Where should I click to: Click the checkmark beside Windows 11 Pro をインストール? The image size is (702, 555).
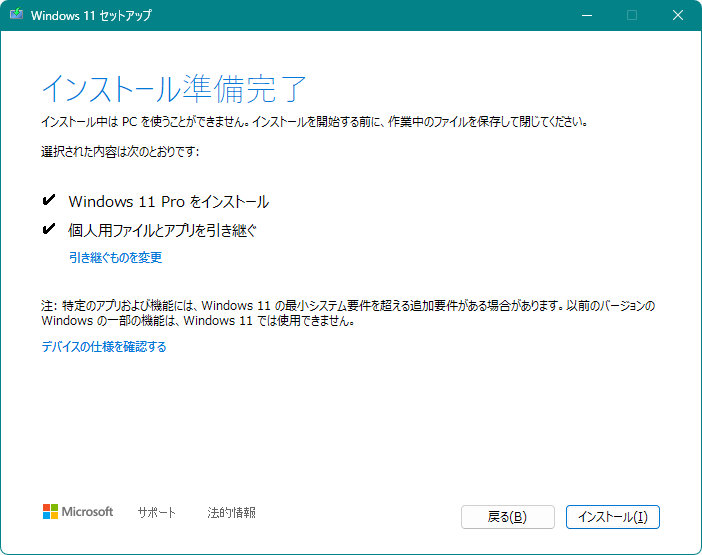pos(48,200)
